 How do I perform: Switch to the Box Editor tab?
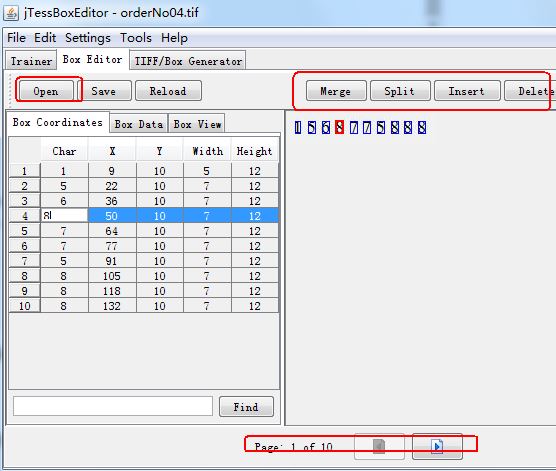tap(93, 60)
